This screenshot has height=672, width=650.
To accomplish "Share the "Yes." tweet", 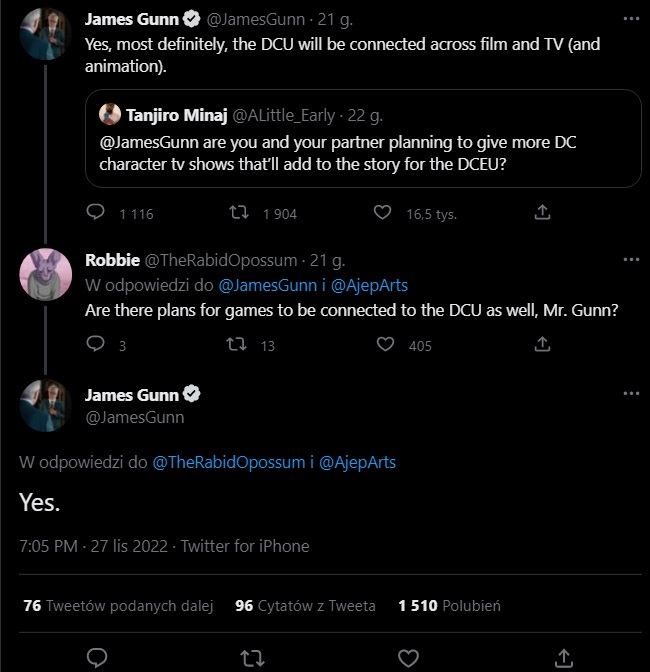I will point(563,657).
